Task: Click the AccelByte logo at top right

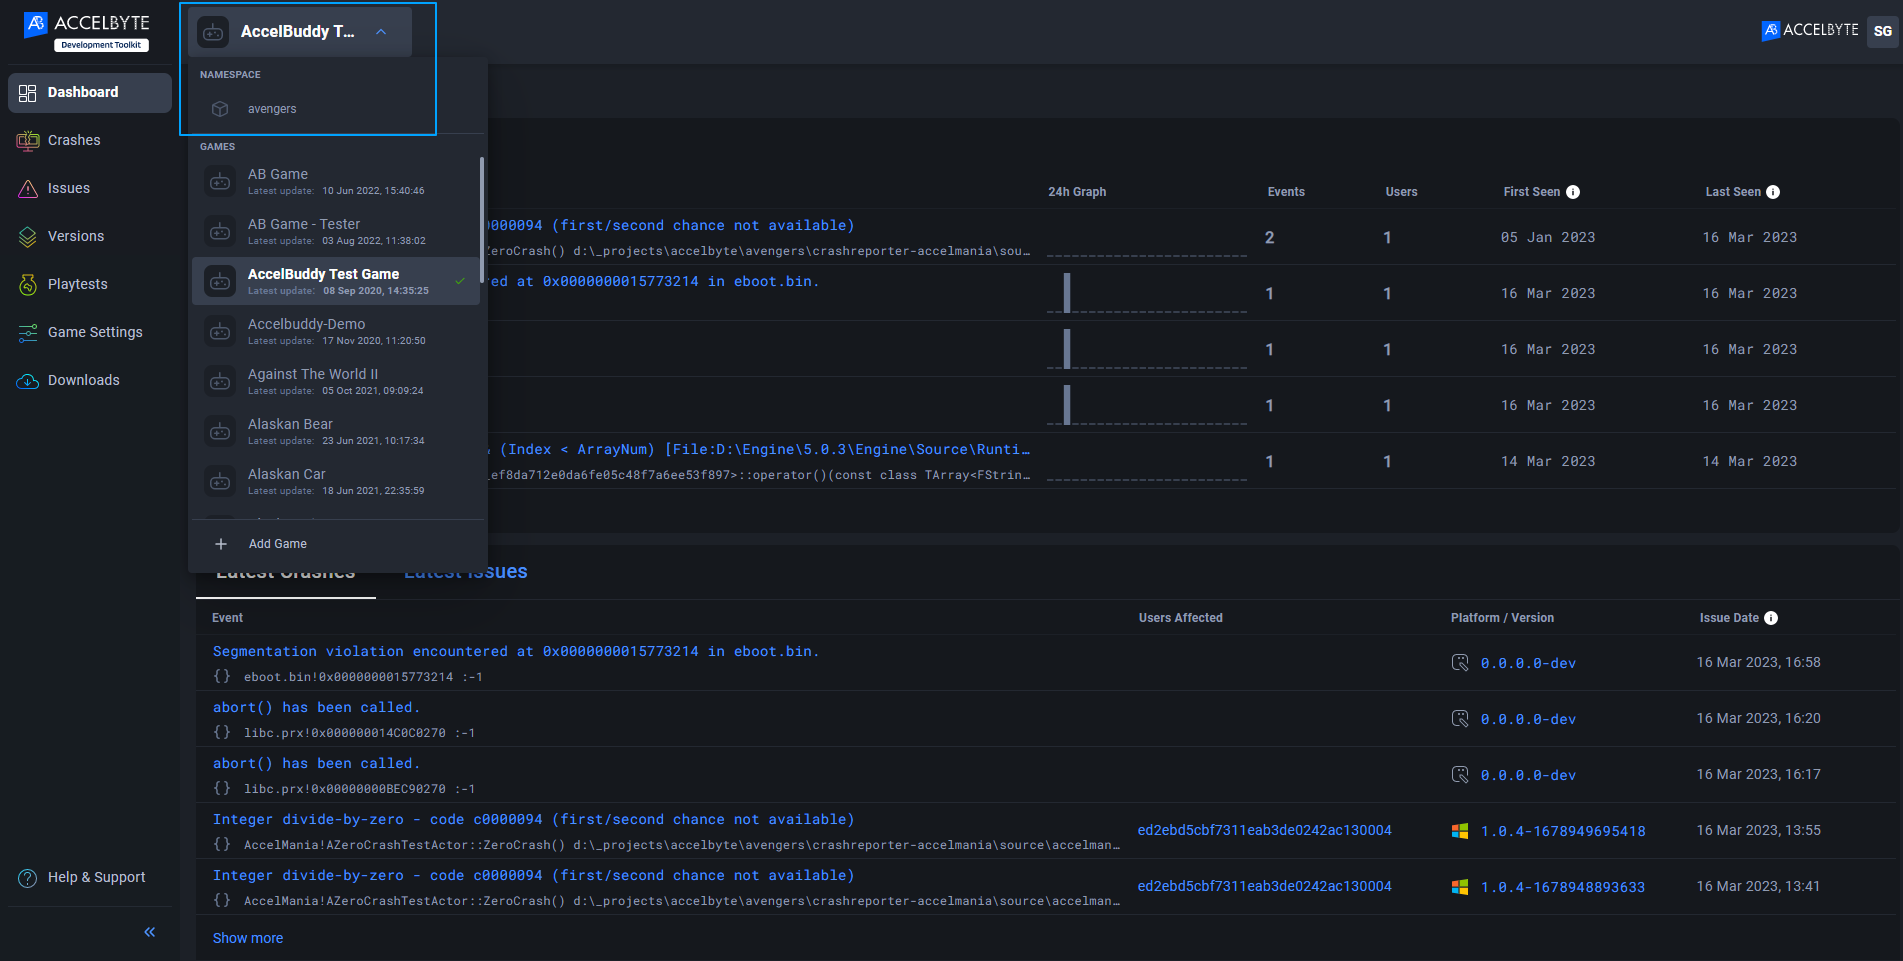Action: click(x=1810, y=30)
